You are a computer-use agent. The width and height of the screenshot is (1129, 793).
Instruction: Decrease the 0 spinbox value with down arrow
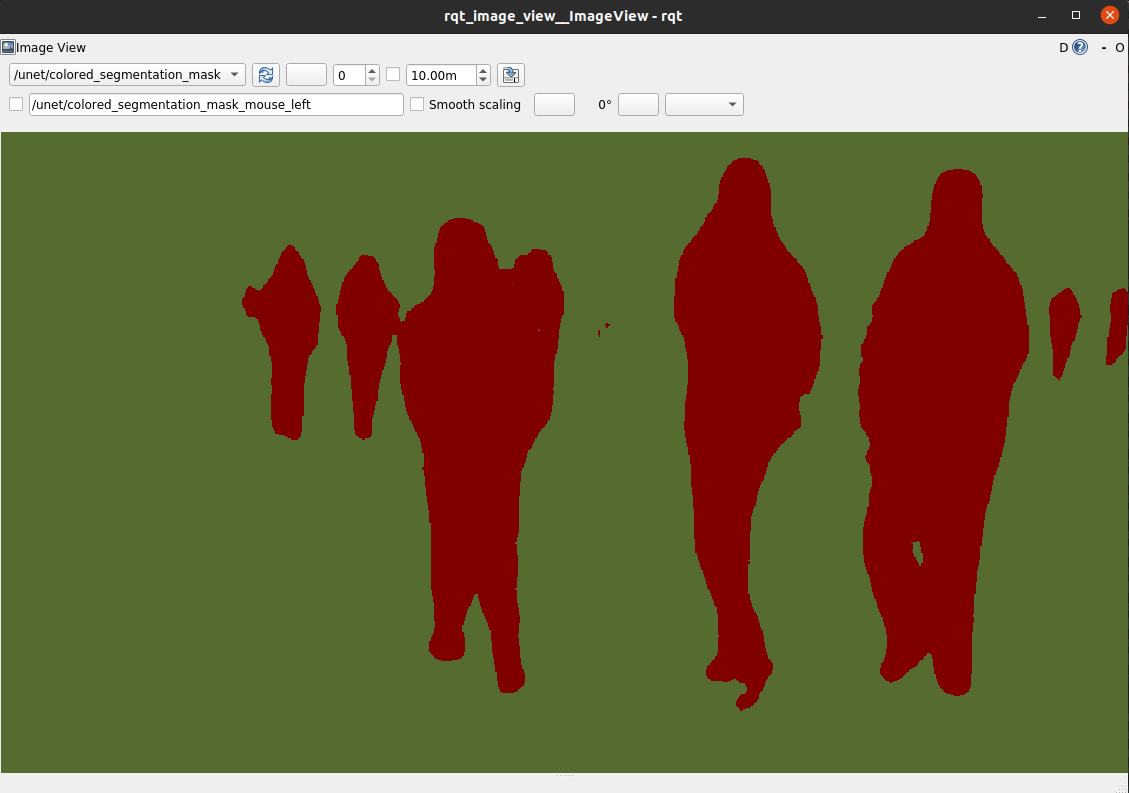pos(372,80)
